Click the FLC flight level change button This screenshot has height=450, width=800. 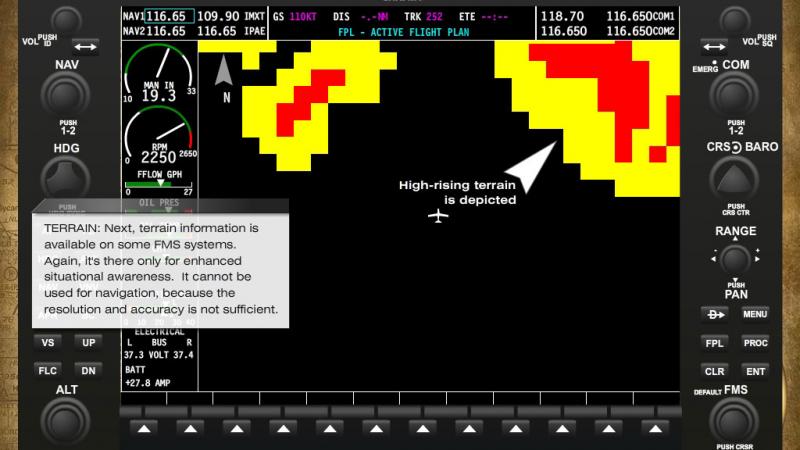click(x=48, y=371)
